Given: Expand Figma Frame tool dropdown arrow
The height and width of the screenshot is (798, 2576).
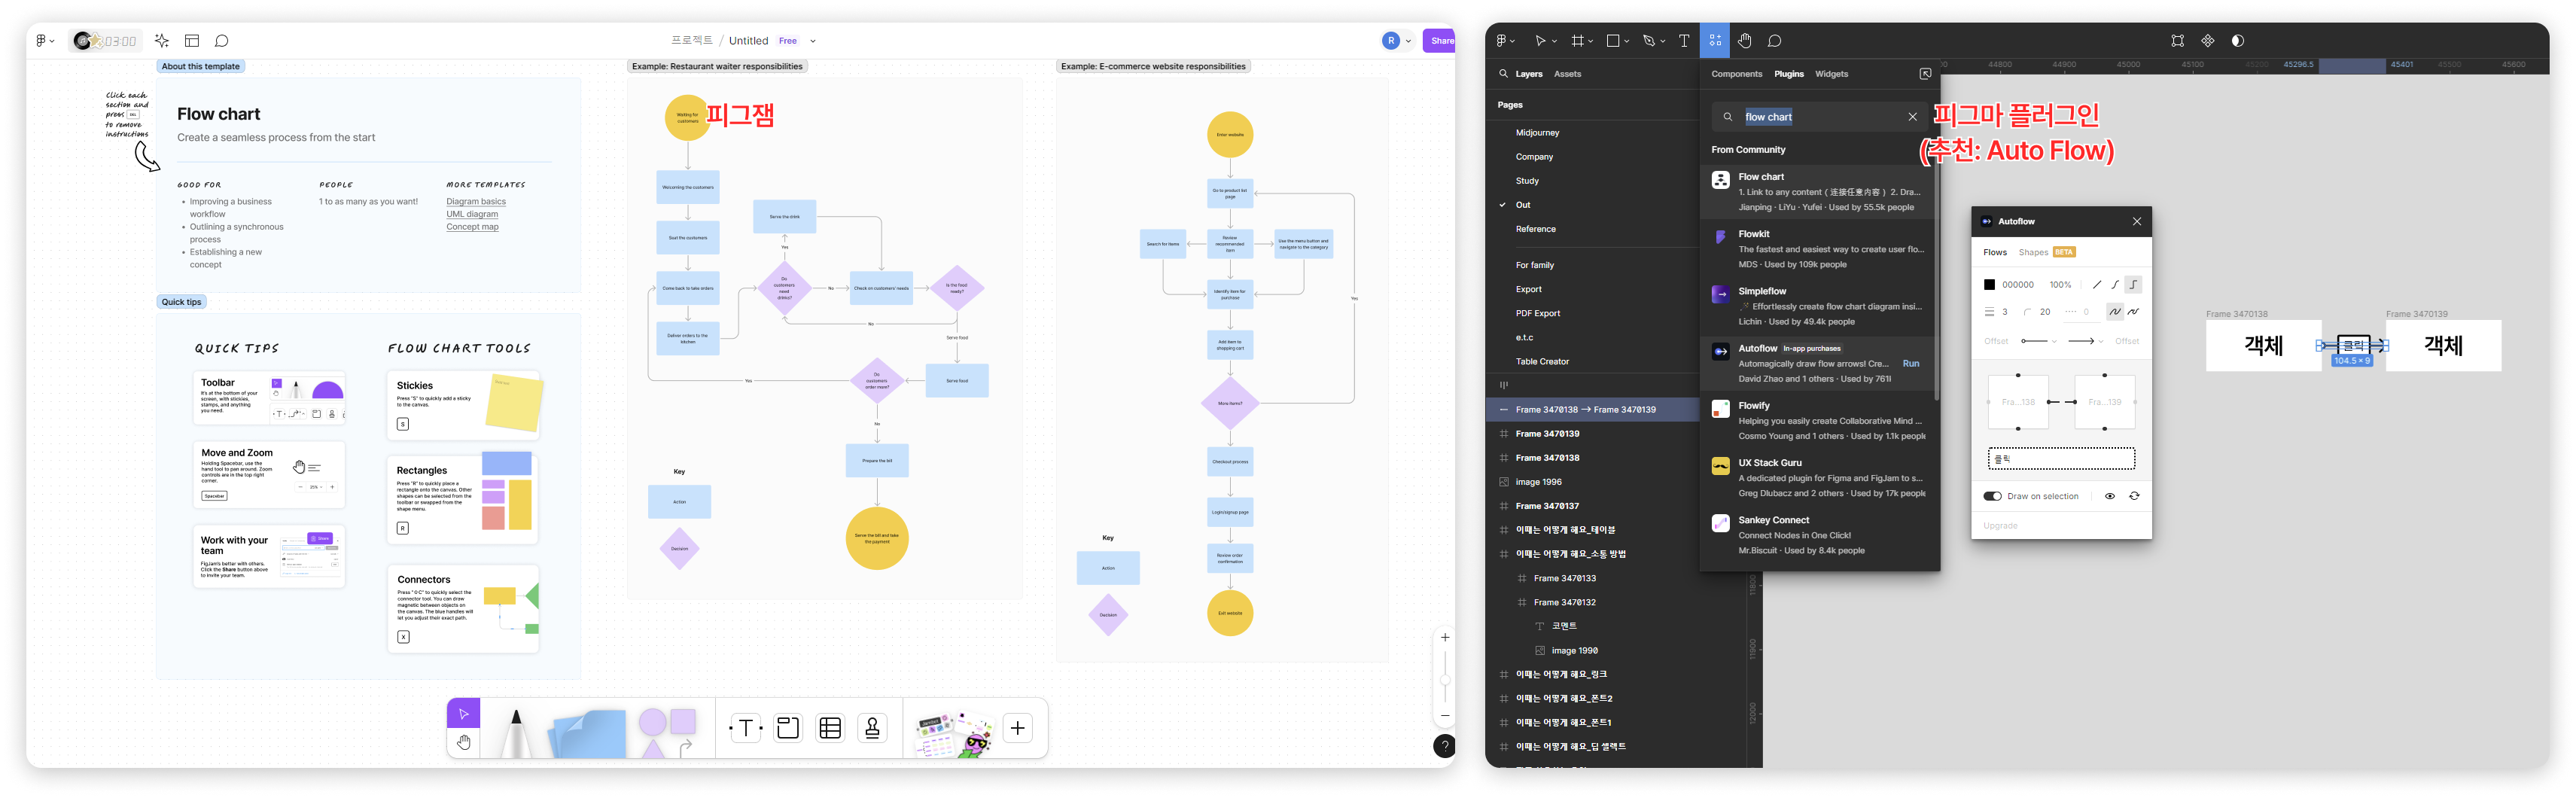Looking at the screenshot, I should (x=1591, y=42).
